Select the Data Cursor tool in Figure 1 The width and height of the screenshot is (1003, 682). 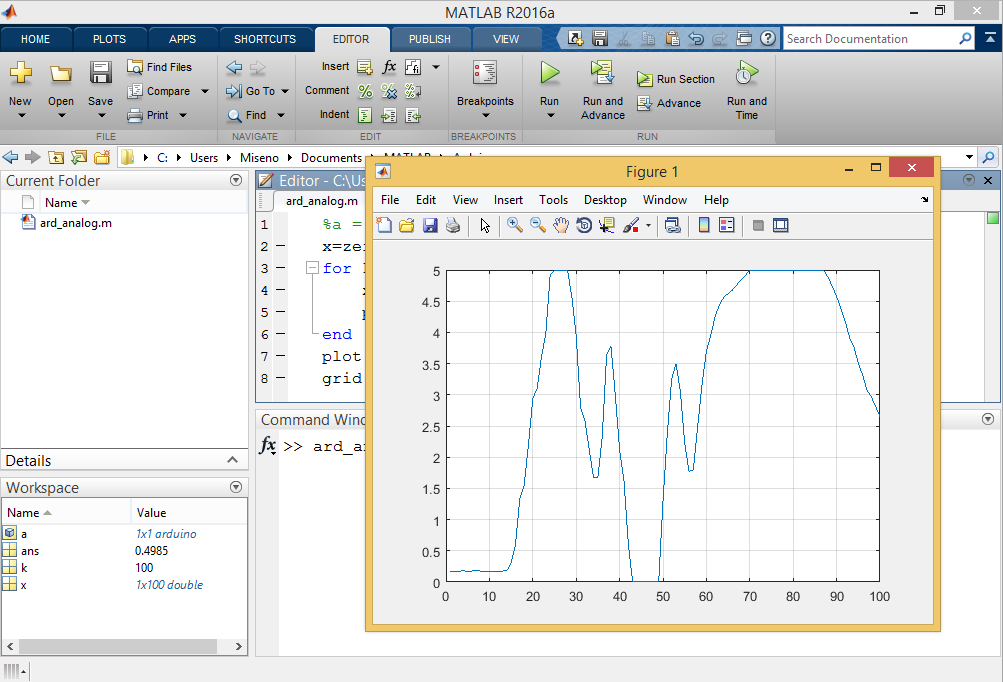[x=606, y=225]
